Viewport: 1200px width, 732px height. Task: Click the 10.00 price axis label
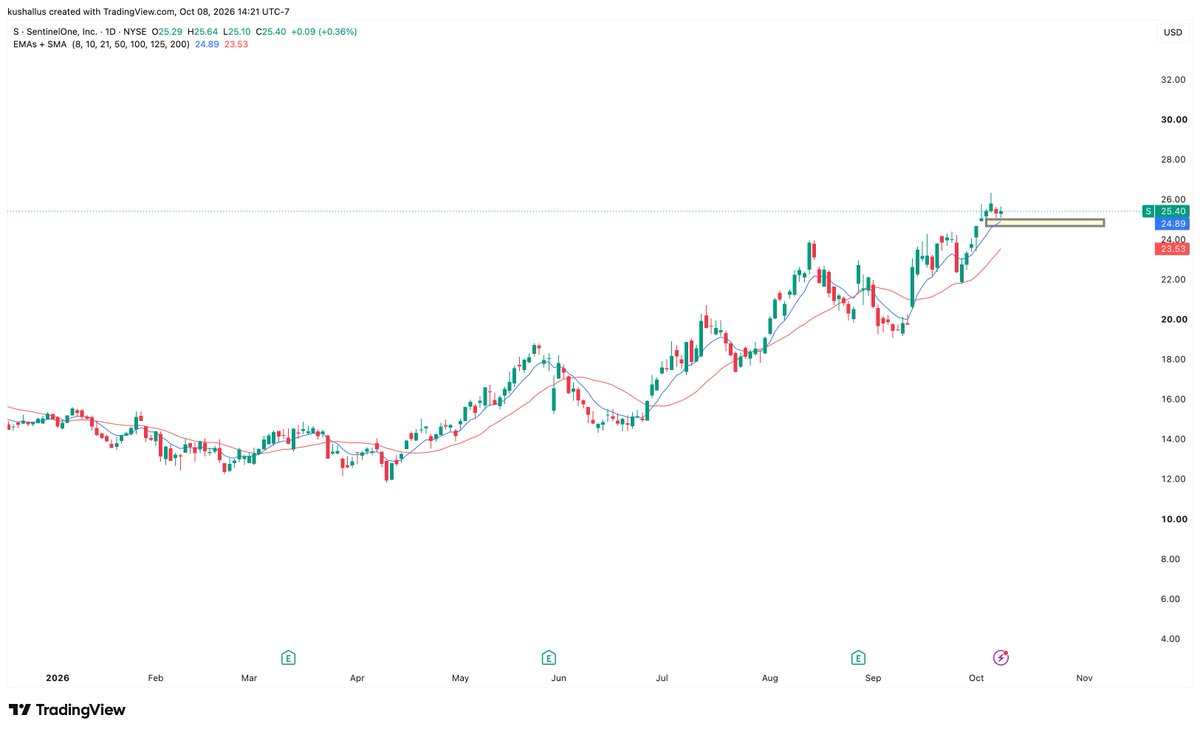click(1173, 519)
